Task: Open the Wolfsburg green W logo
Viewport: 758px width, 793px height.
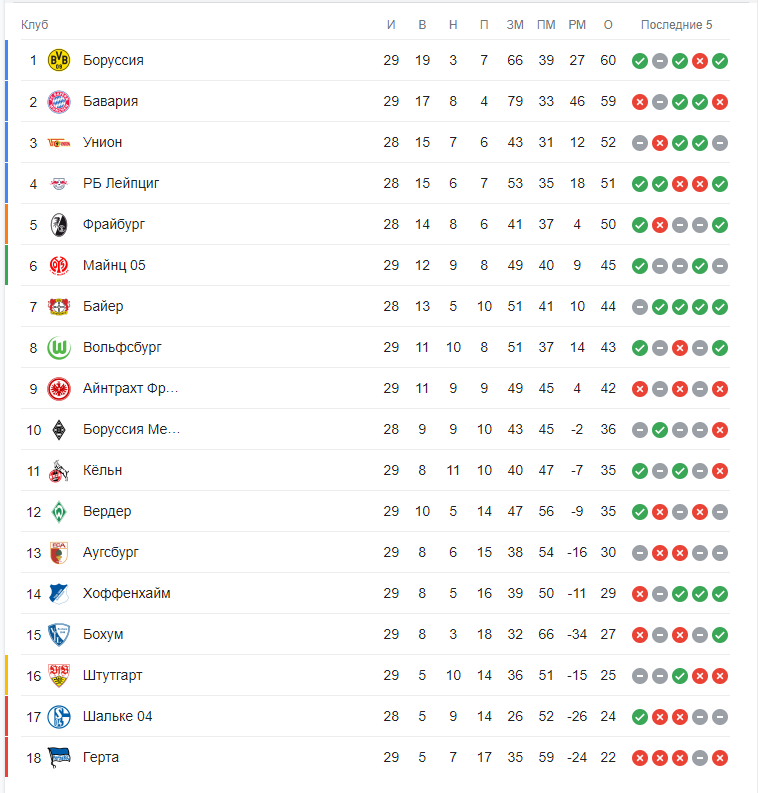Action: click(x=59, y=347)
